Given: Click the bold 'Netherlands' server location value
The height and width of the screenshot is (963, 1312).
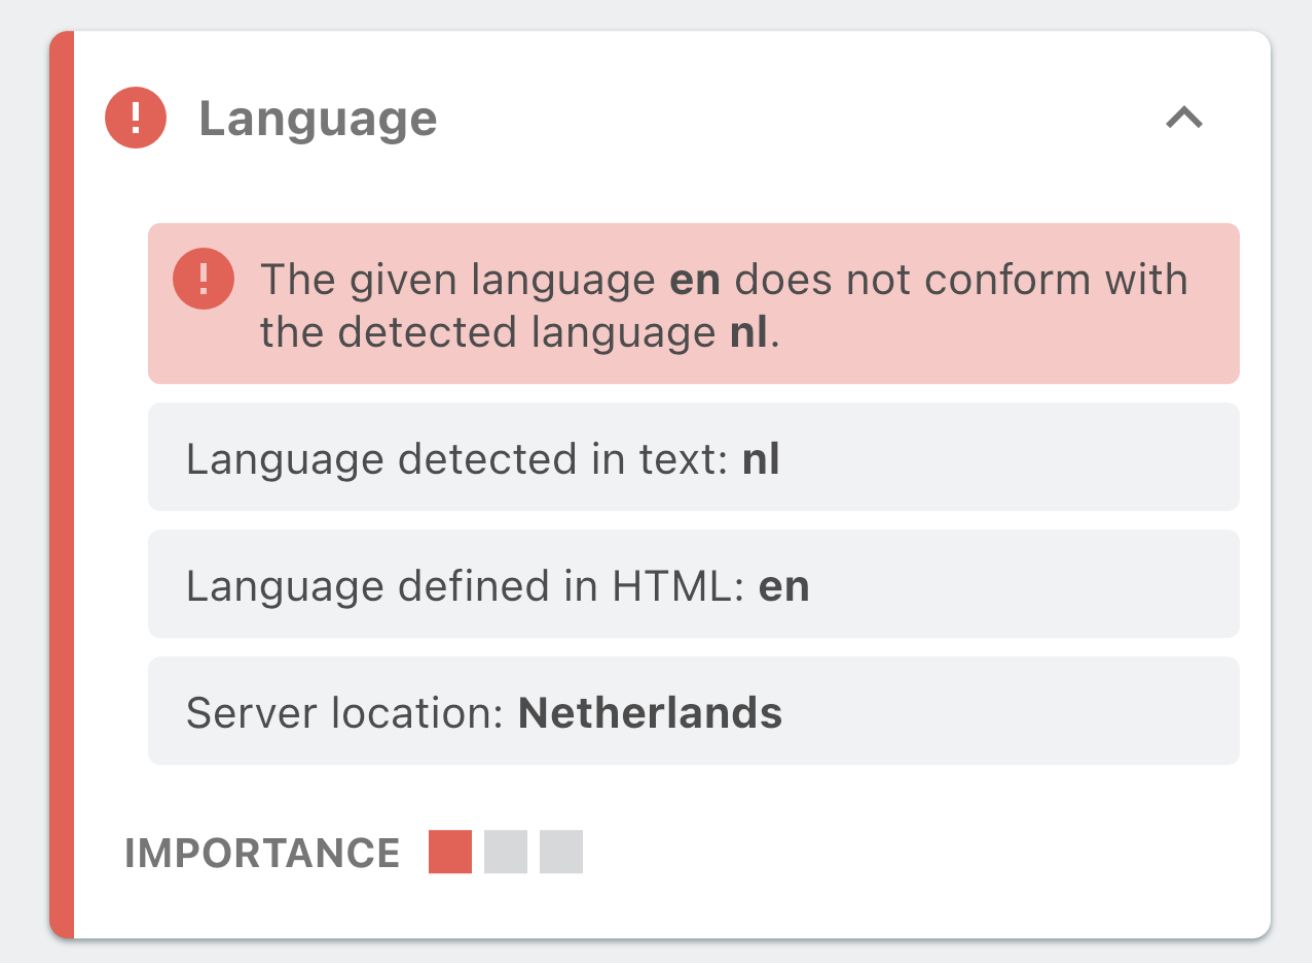Looking at the screenshot, I should (x=650, y=713).
